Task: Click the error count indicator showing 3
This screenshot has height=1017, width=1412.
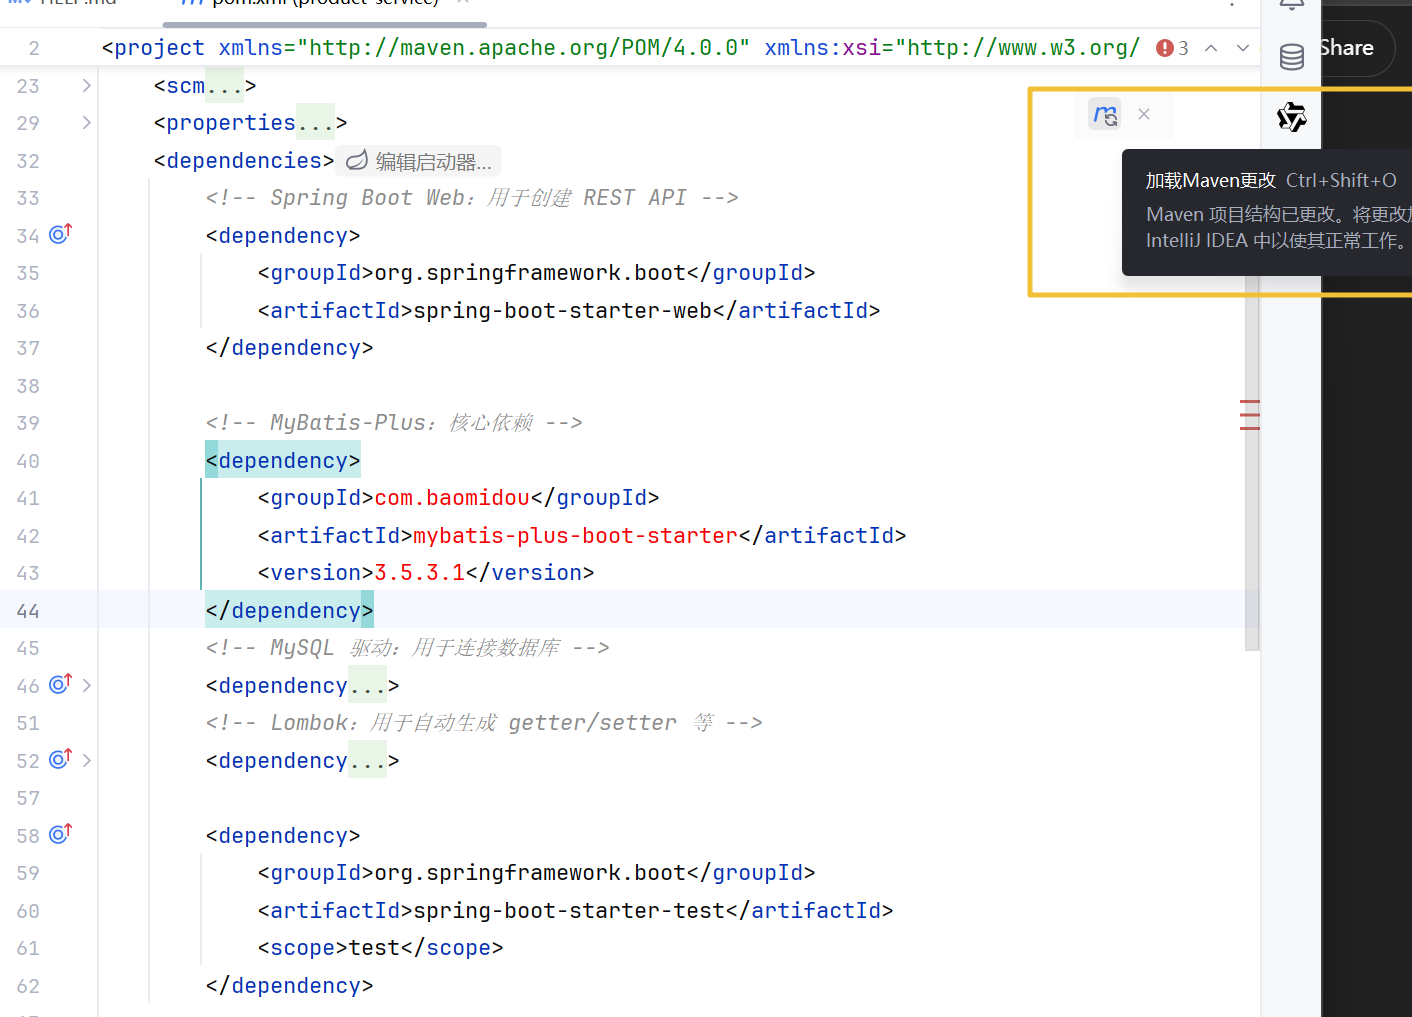Action: pyautogui.click(x=1172, y=48)
